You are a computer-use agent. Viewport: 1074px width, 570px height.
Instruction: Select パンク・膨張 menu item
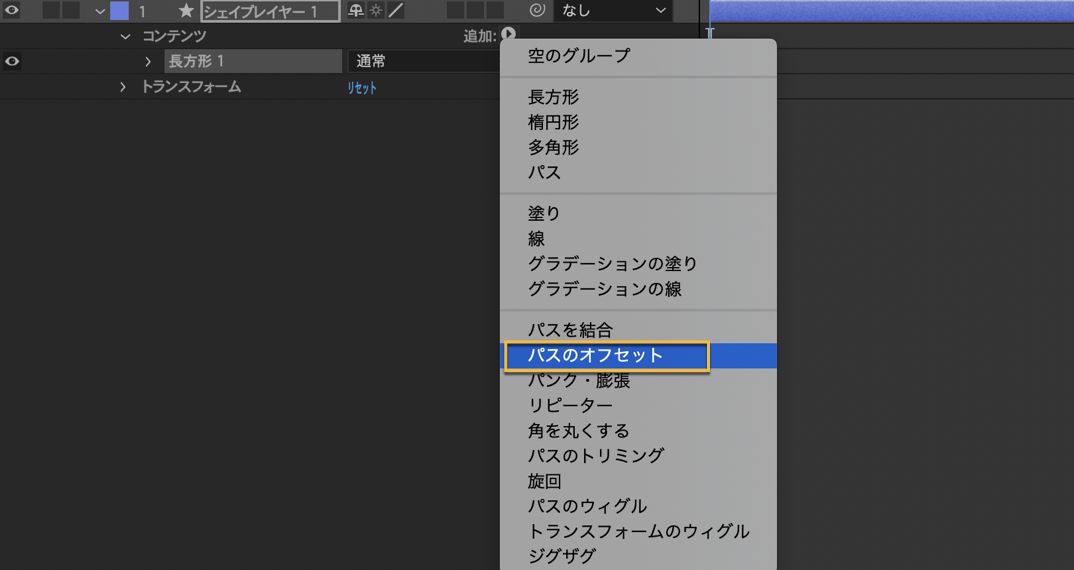pyautogui.click(x=638, y=381)
